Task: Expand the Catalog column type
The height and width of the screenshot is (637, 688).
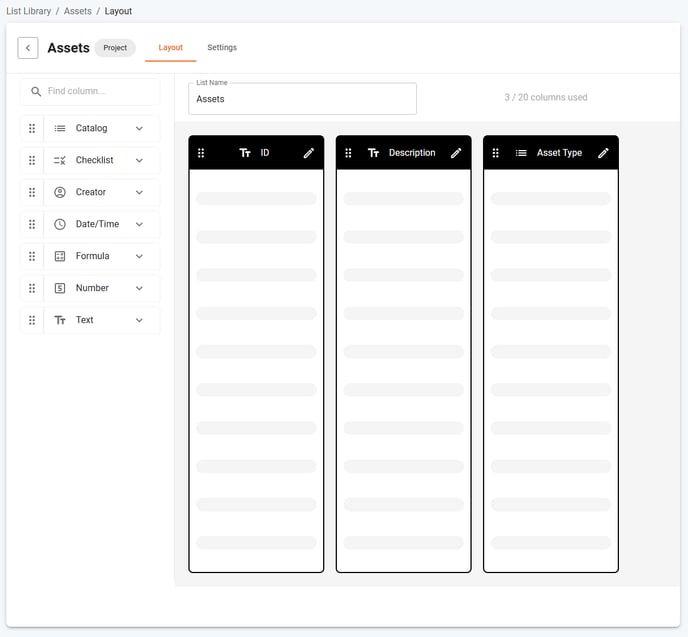Action: (x=139, y=129)
